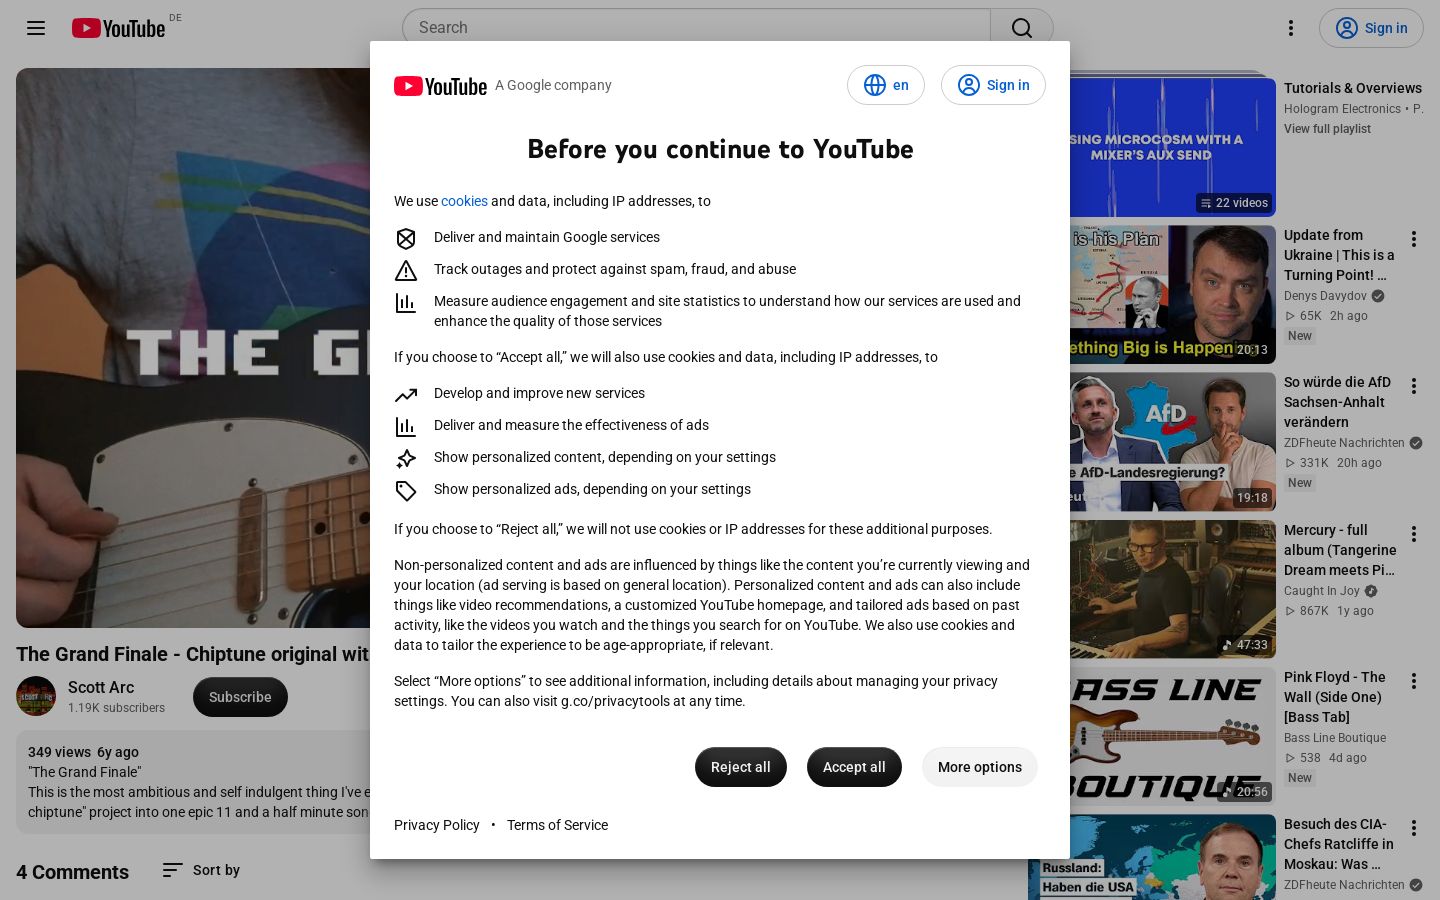
Task: Subscribe to Scott Arc channel
Action: click(240, 697)
